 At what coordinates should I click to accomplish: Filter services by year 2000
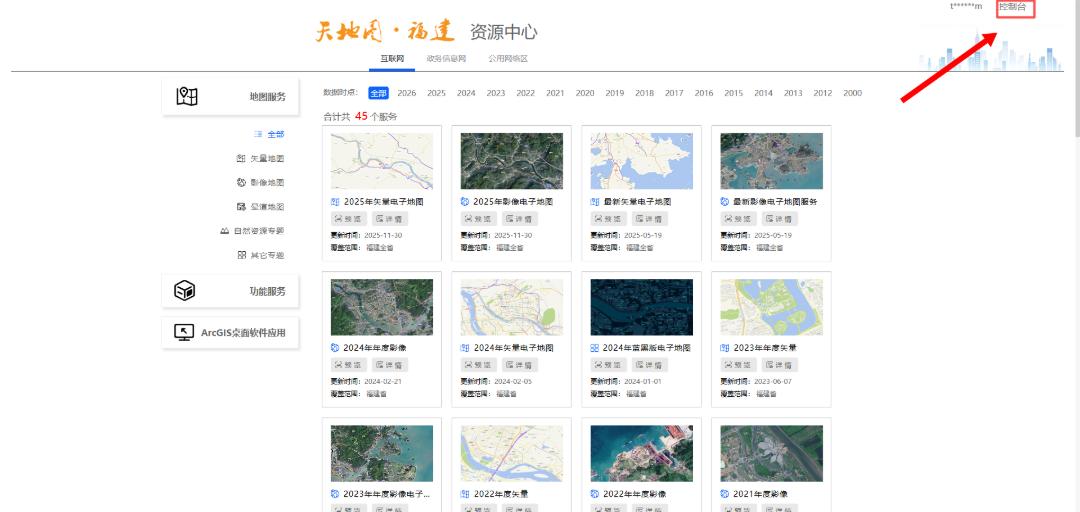pyautogui.click(x=853, y=93)
